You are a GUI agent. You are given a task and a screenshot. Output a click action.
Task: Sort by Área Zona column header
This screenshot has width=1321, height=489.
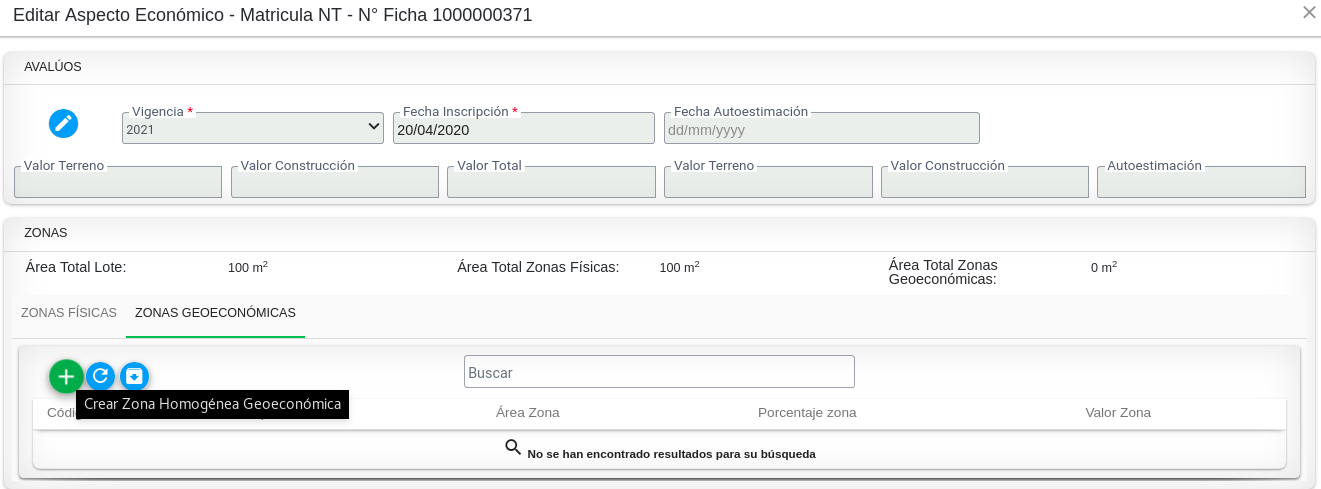tap(527, 413)
